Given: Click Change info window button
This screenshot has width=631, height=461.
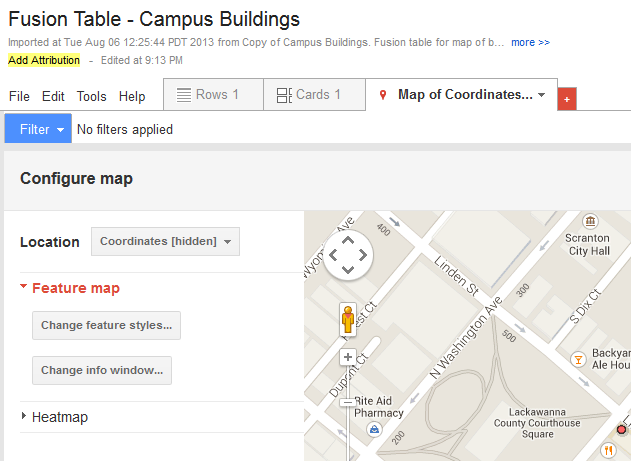Looking at the screenshot, I should coord(102,370).
